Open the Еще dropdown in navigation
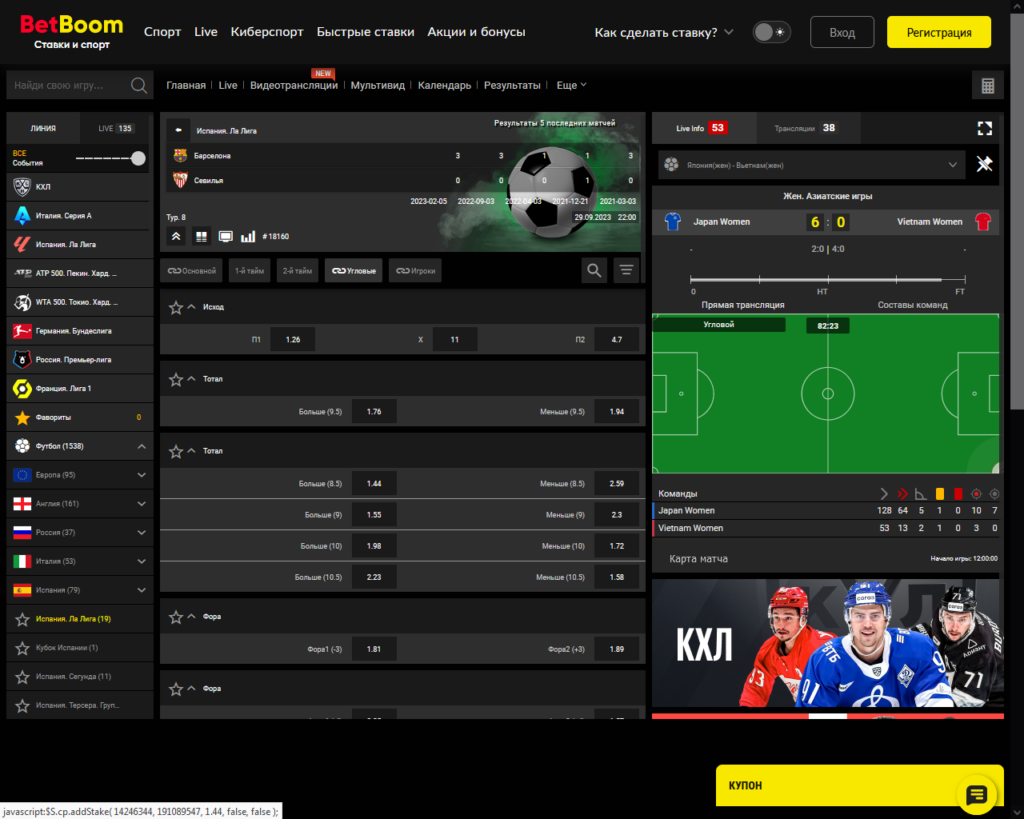This screenshot has height=819, width=1024. pos(571,86)
